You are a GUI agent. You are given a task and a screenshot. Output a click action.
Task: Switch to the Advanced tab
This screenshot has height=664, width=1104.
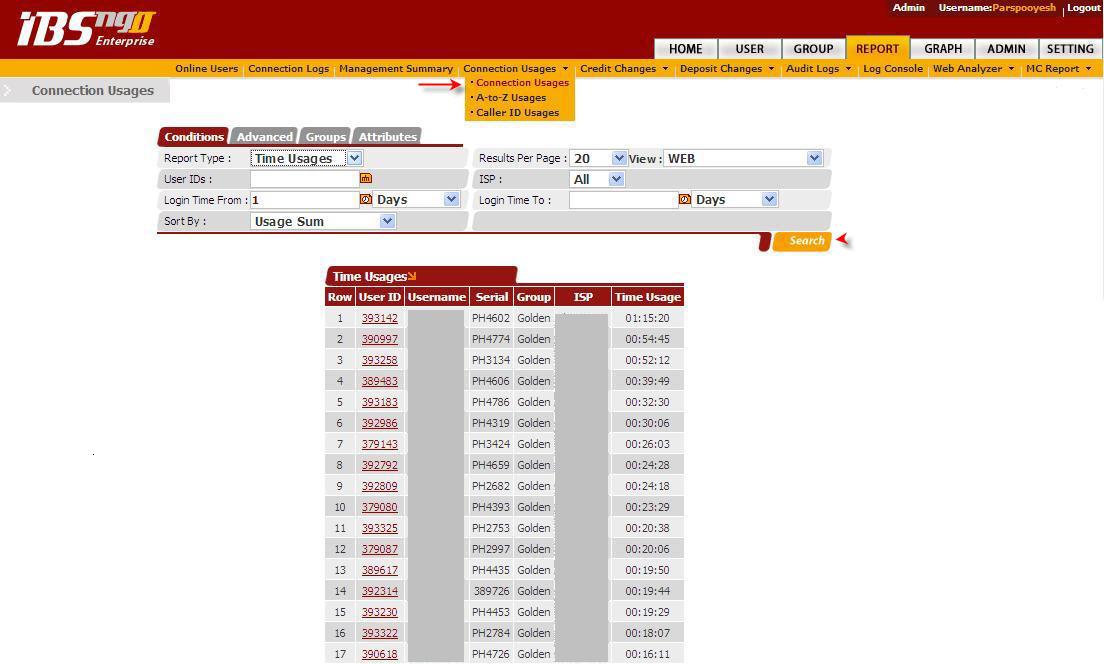[264, 137]
